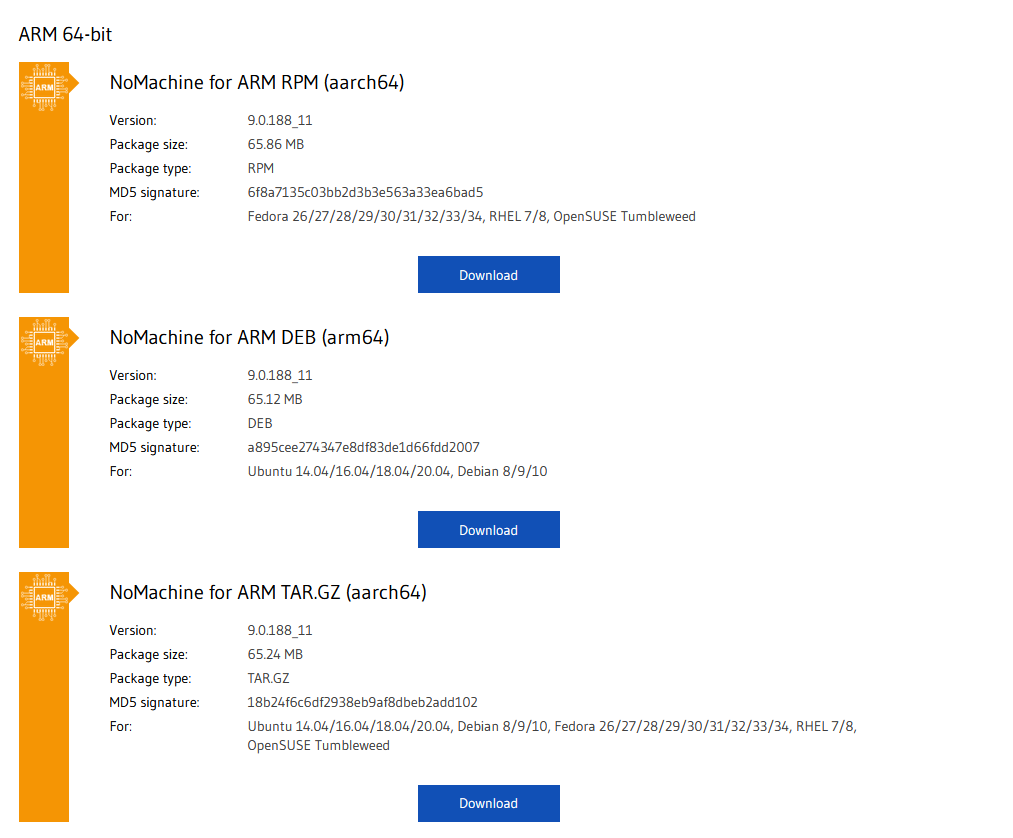Click the 'ARM 64-bit' section heading

(x=65, y=34)
